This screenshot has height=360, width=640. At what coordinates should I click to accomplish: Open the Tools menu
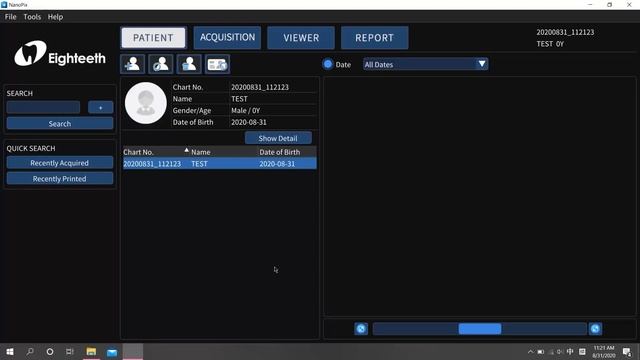[x=32, y=17]
